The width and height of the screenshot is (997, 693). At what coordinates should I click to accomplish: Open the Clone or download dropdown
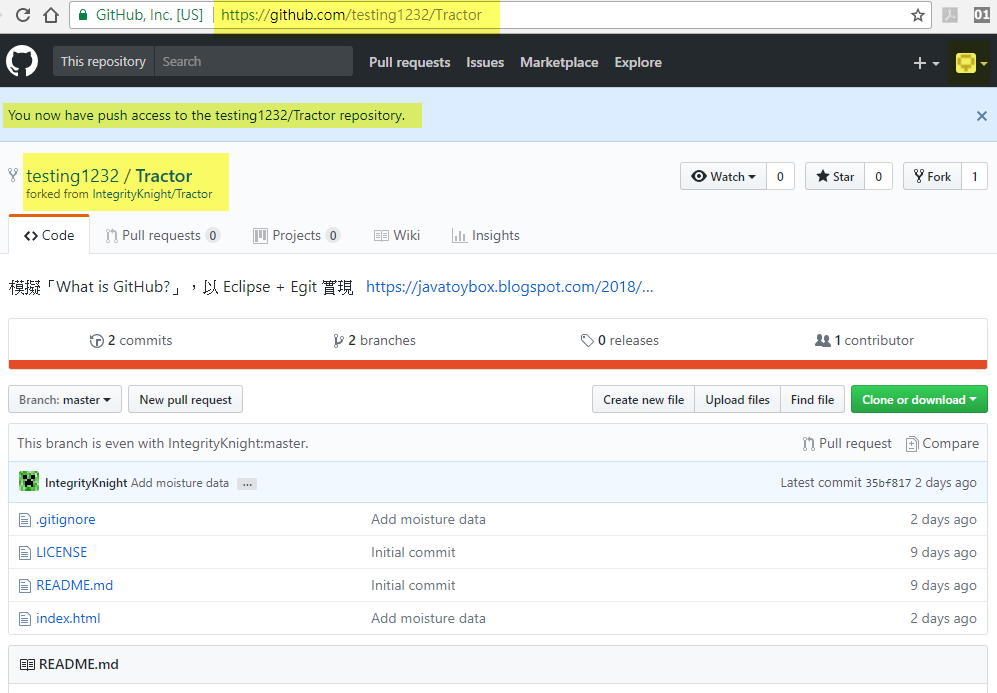(918, 398)
